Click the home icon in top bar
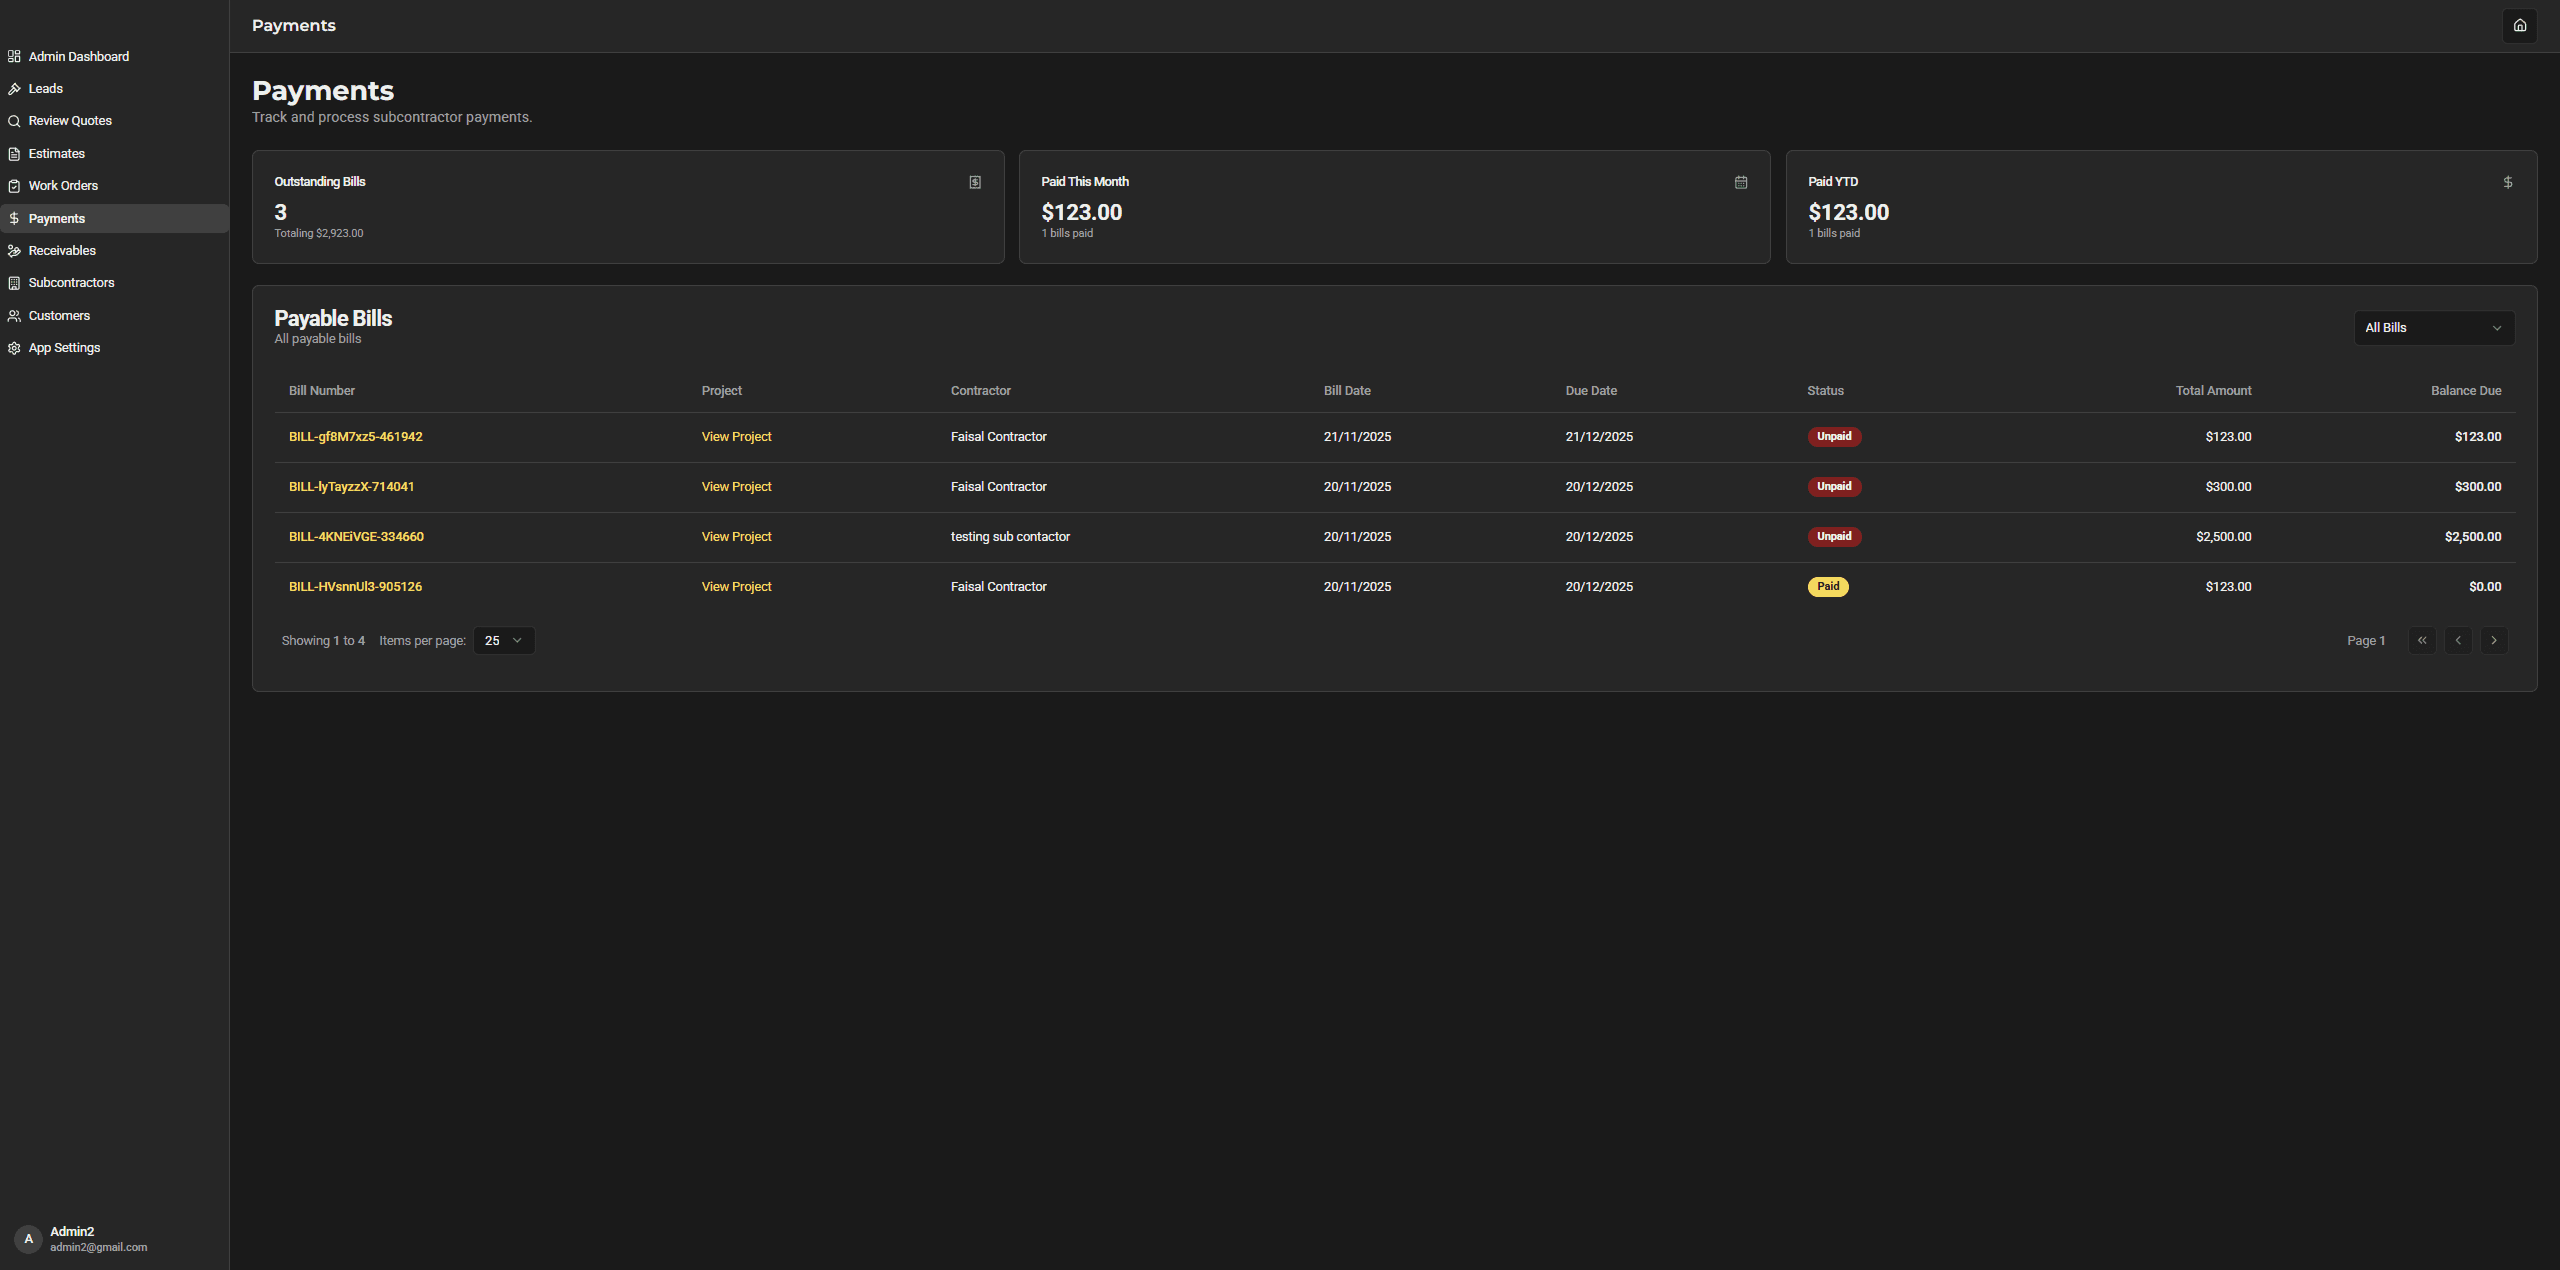 click(2519, 26)
